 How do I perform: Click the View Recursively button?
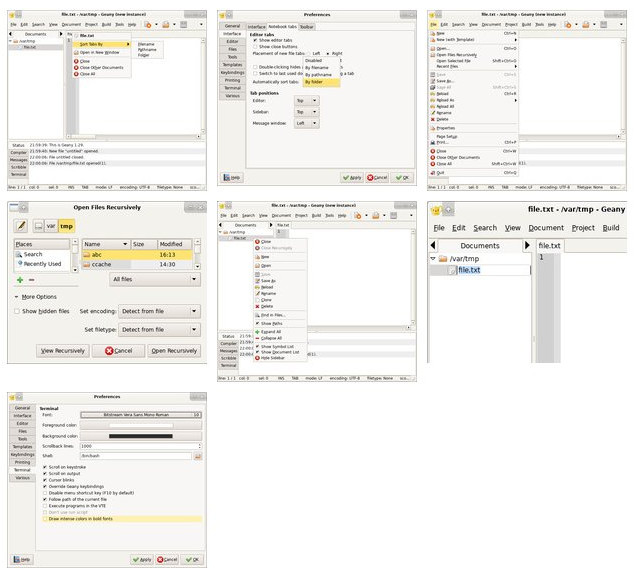[x=62, y=351]
